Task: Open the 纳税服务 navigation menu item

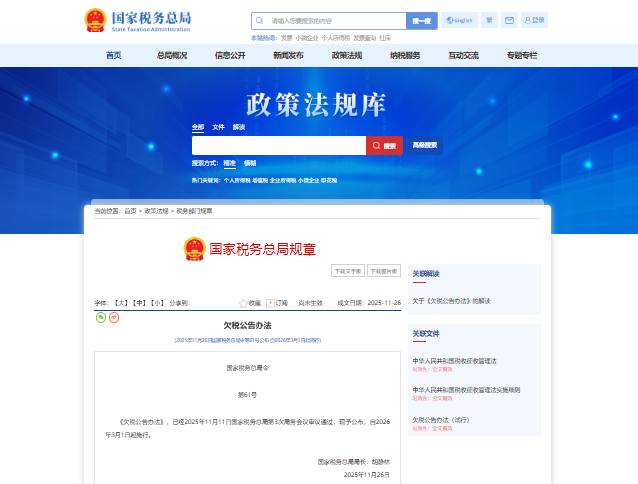Action: point(405,55)
